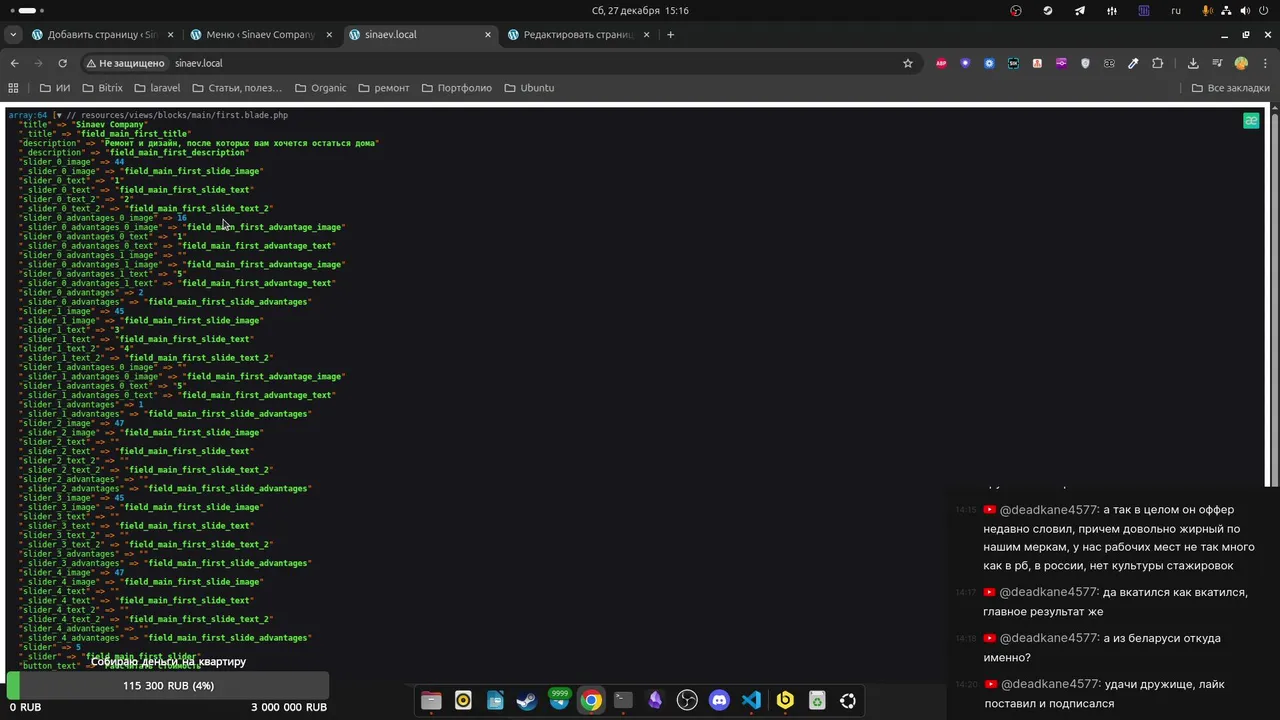Open a new tab with plus button
Viewport: 1280px width, 720px height.
pos(670,35)
